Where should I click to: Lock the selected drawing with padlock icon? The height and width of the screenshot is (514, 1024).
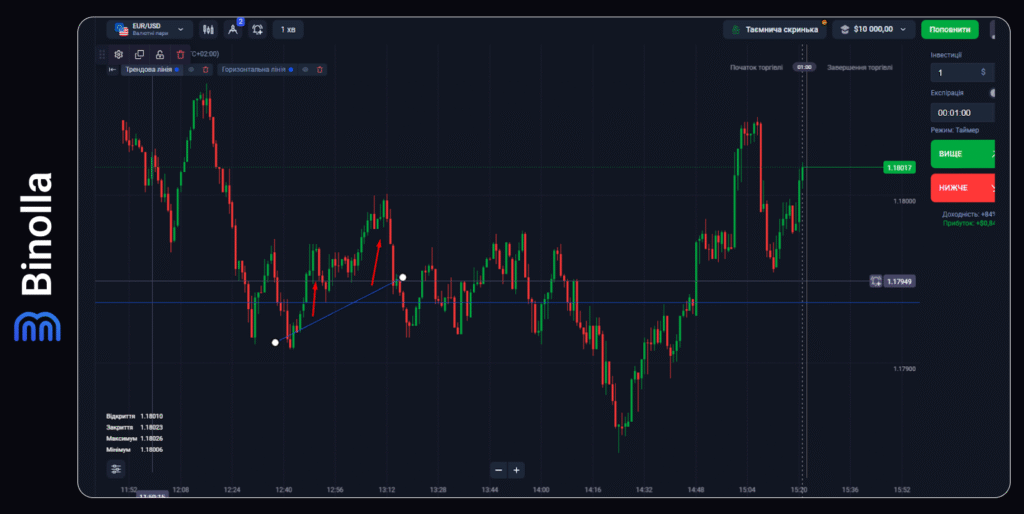click(x=160, y=54)
